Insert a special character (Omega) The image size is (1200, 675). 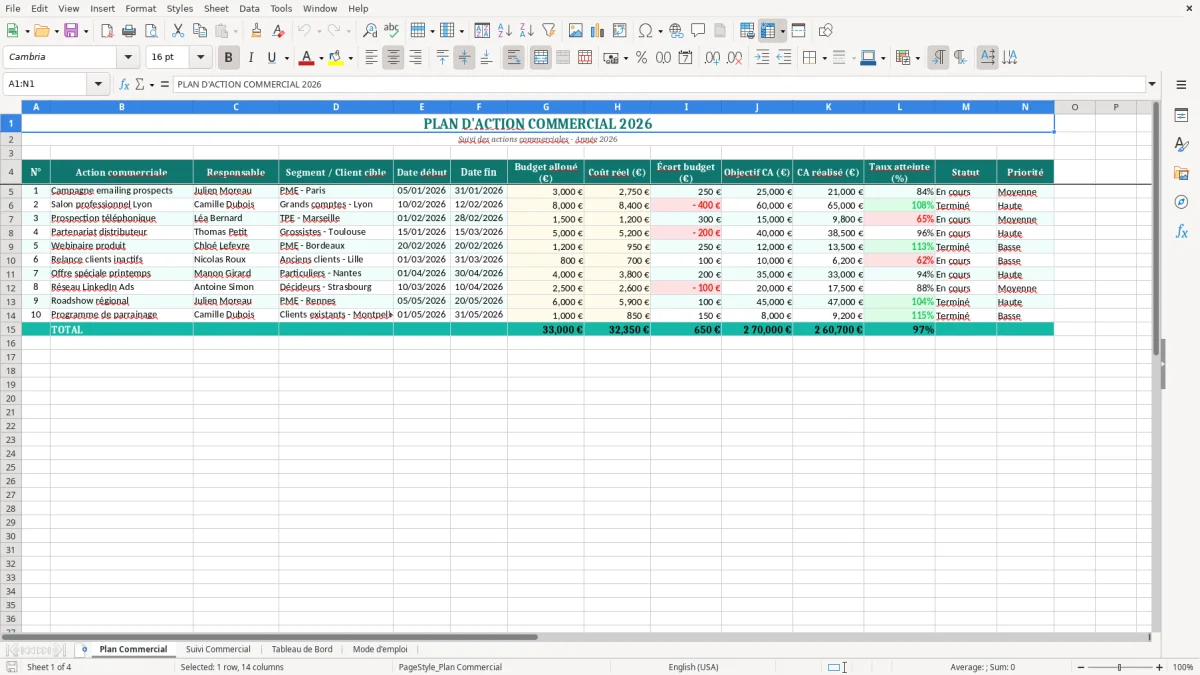coord(645,31)
